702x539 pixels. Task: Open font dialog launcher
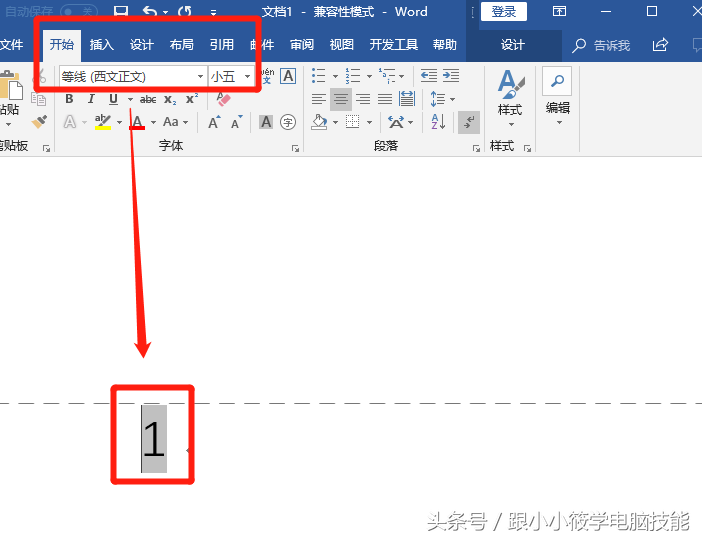tap(295, 148)
